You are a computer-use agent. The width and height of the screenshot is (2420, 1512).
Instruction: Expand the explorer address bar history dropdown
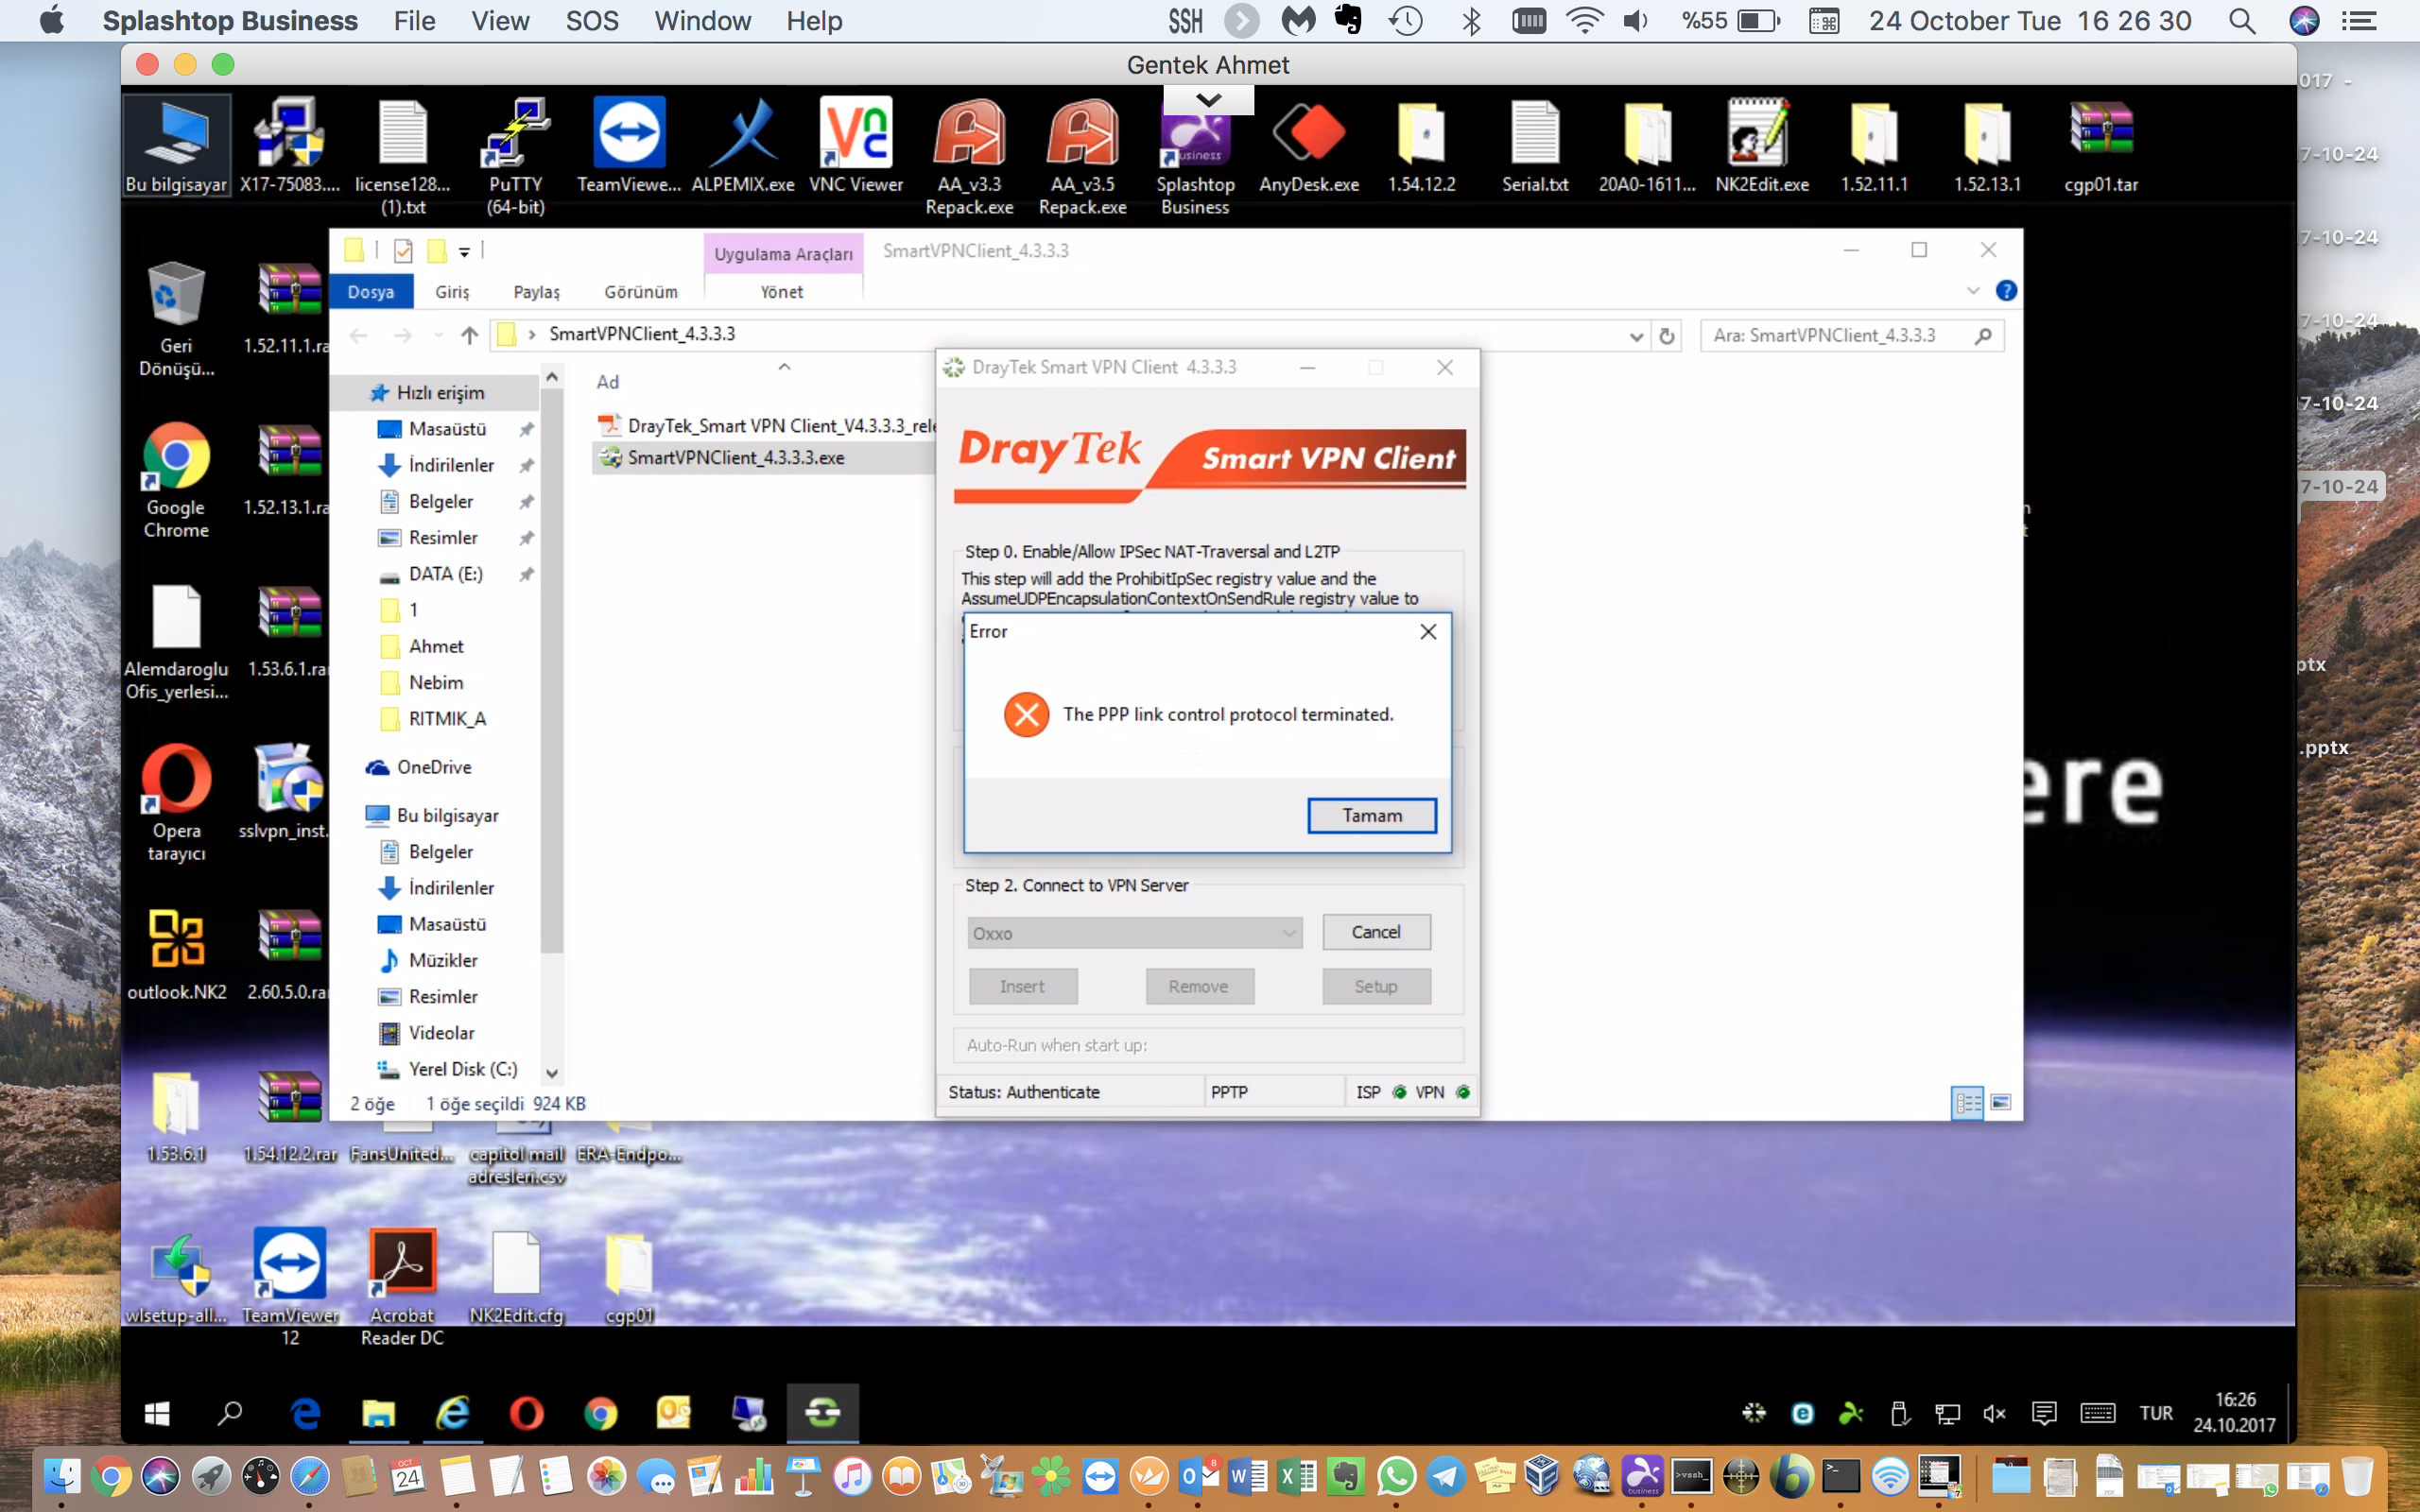pyautogui.click(x=1636, y=336)
